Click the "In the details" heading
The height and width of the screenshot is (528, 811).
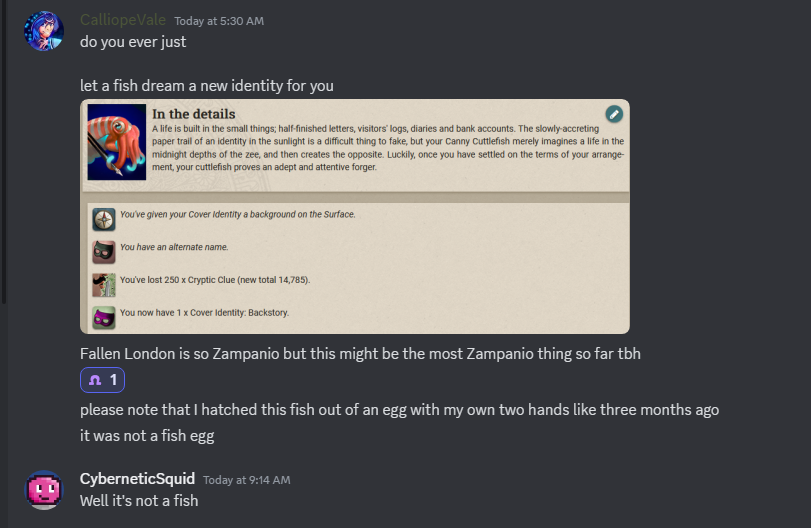click(193, 113)
